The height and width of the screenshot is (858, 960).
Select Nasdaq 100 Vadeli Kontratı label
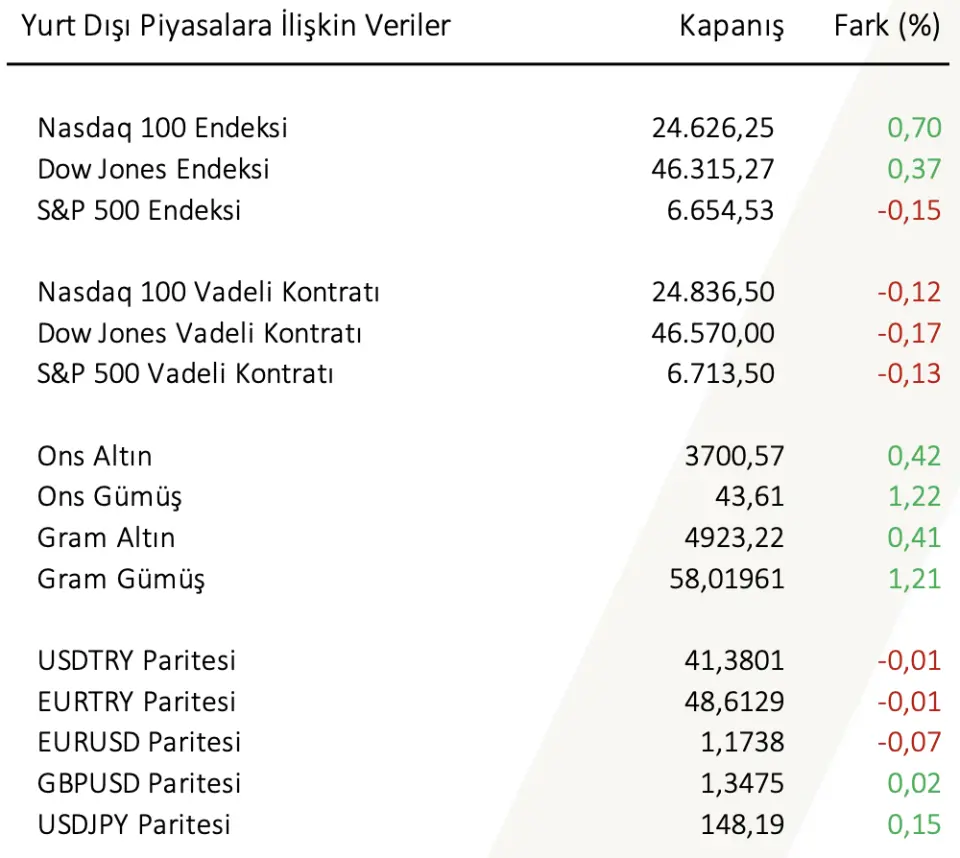pyautogui.click(x=208, y=292)
